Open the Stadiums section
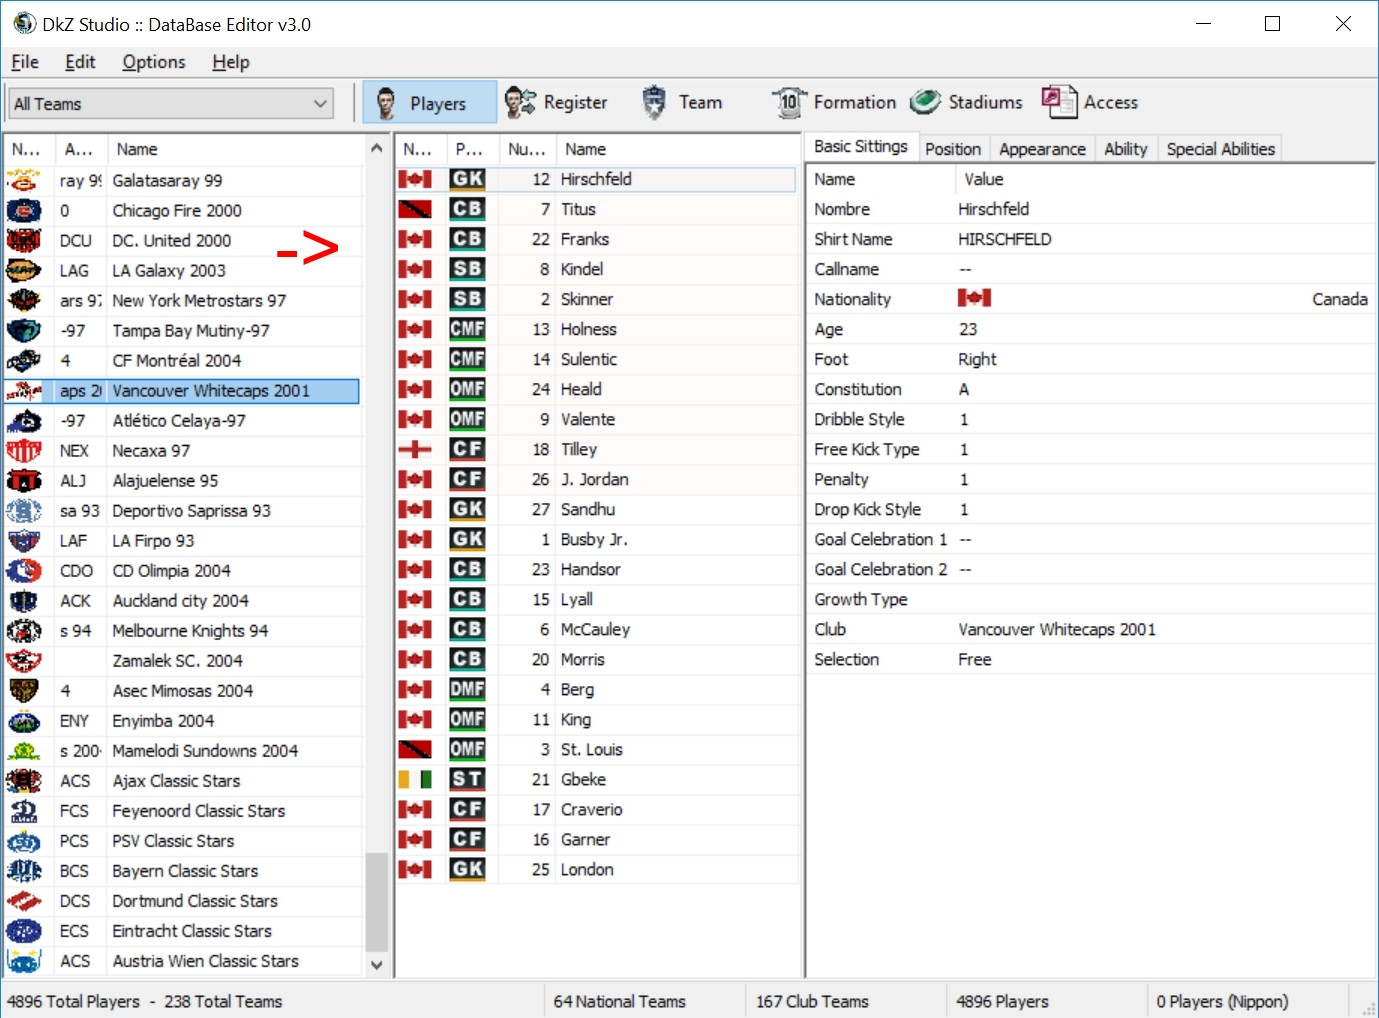 click(966, 102)
